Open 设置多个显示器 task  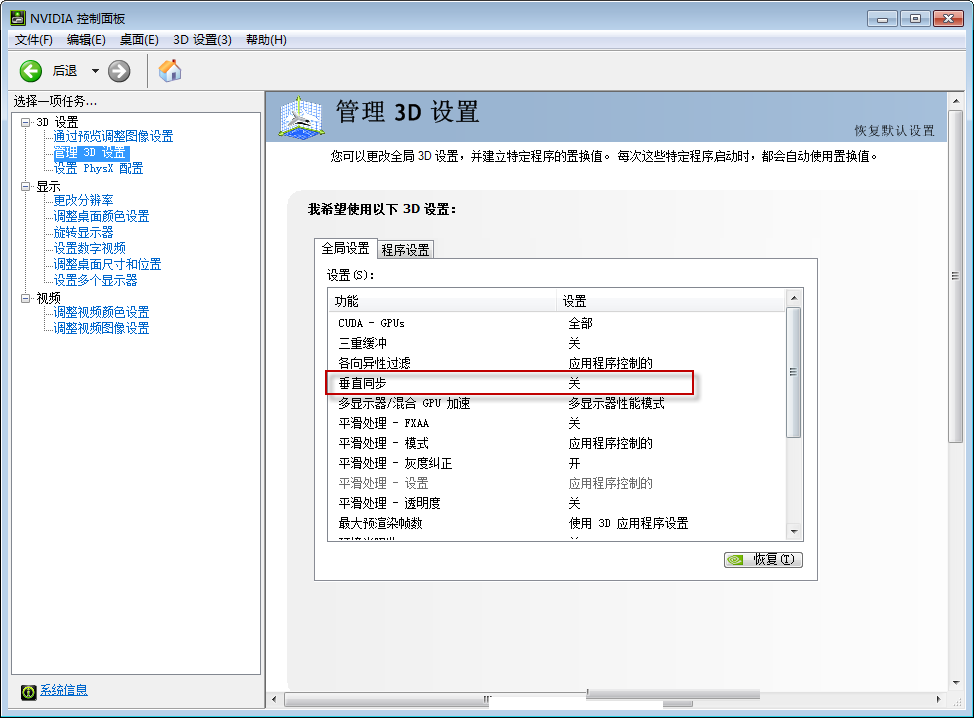click(95, 280)
